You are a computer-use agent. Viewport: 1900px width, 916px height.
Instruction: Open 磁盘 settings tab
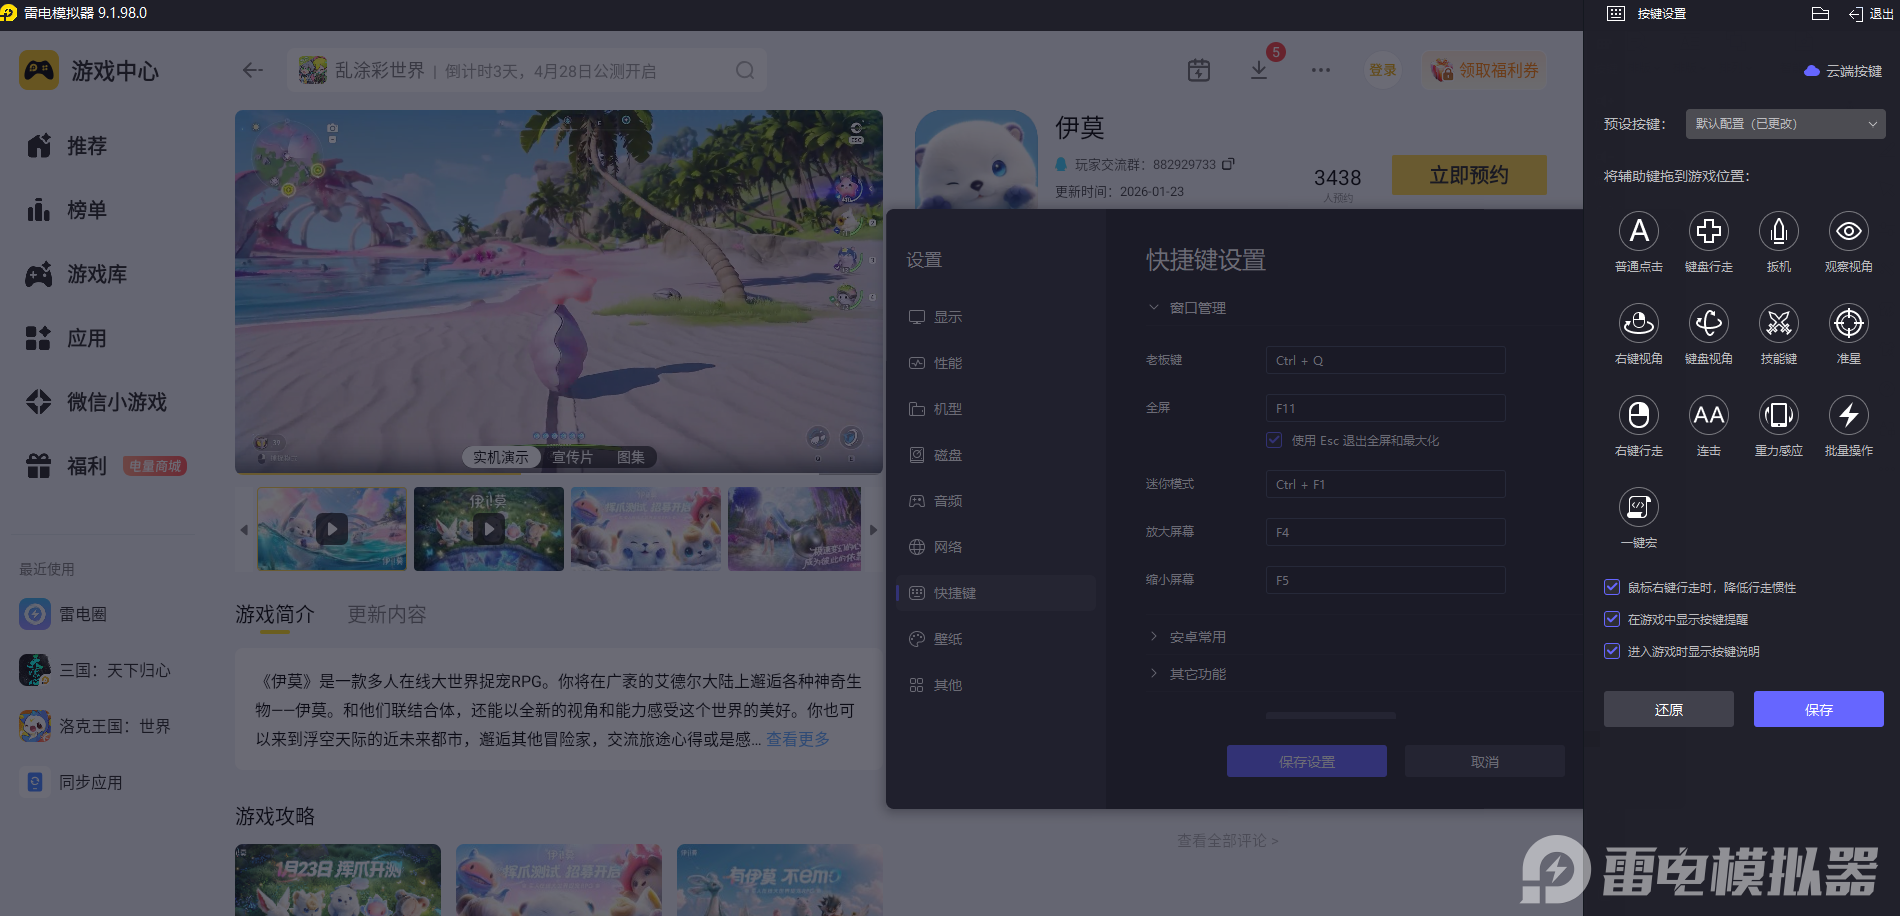tap(996, 455)
